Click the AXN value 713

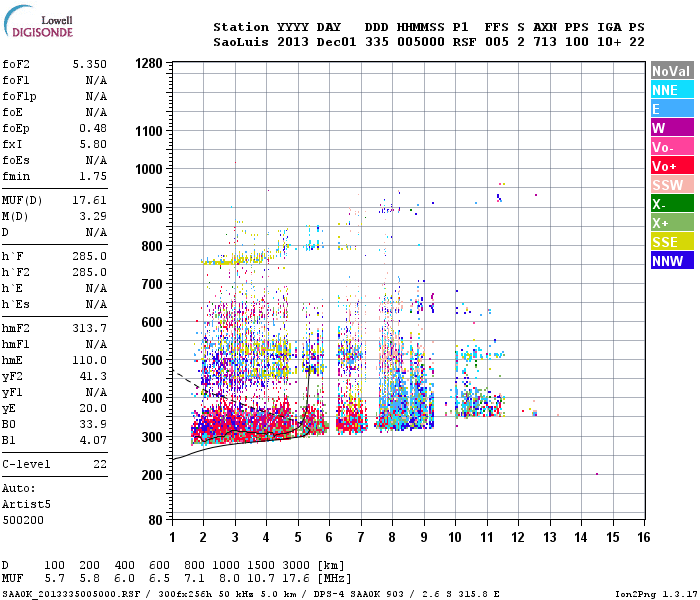545,42
